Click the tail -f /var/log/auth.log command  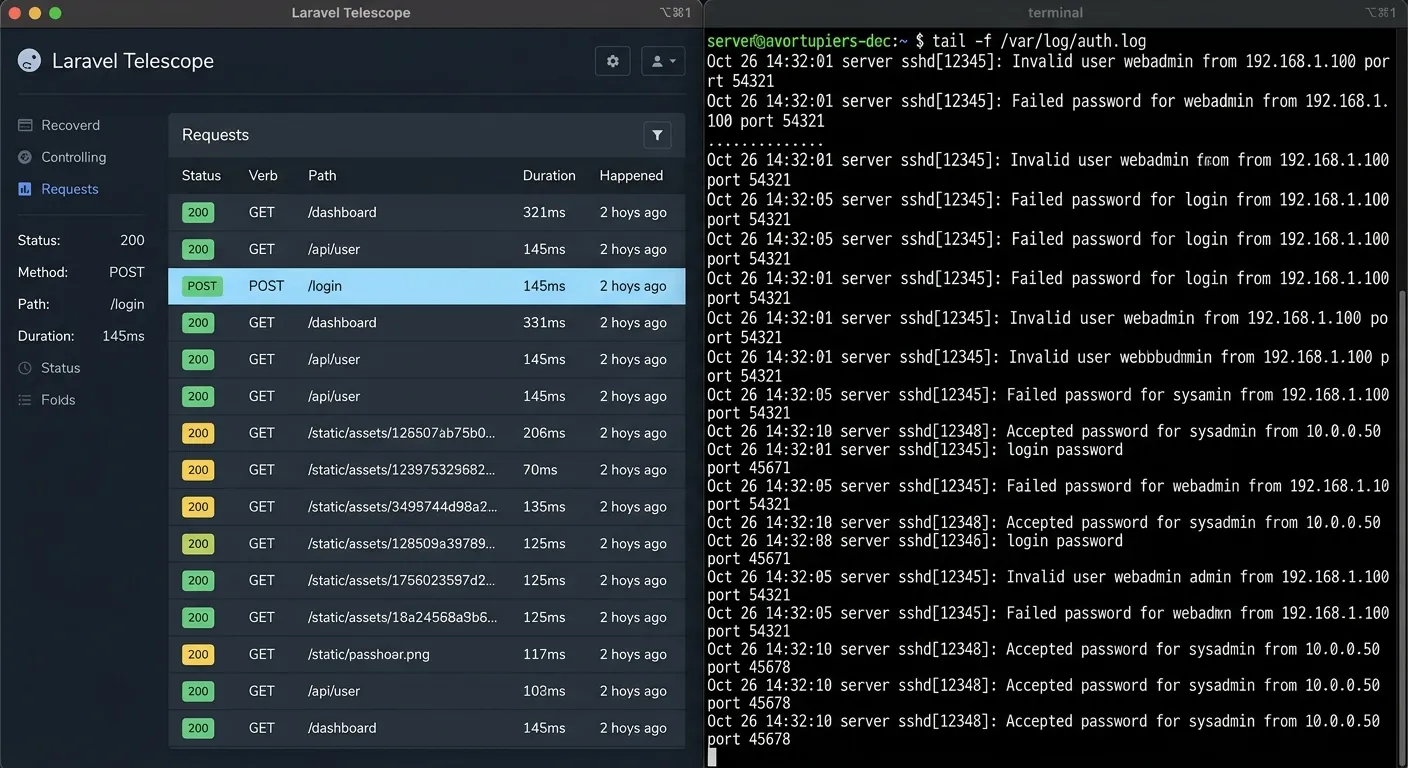tap(1039, 41)
